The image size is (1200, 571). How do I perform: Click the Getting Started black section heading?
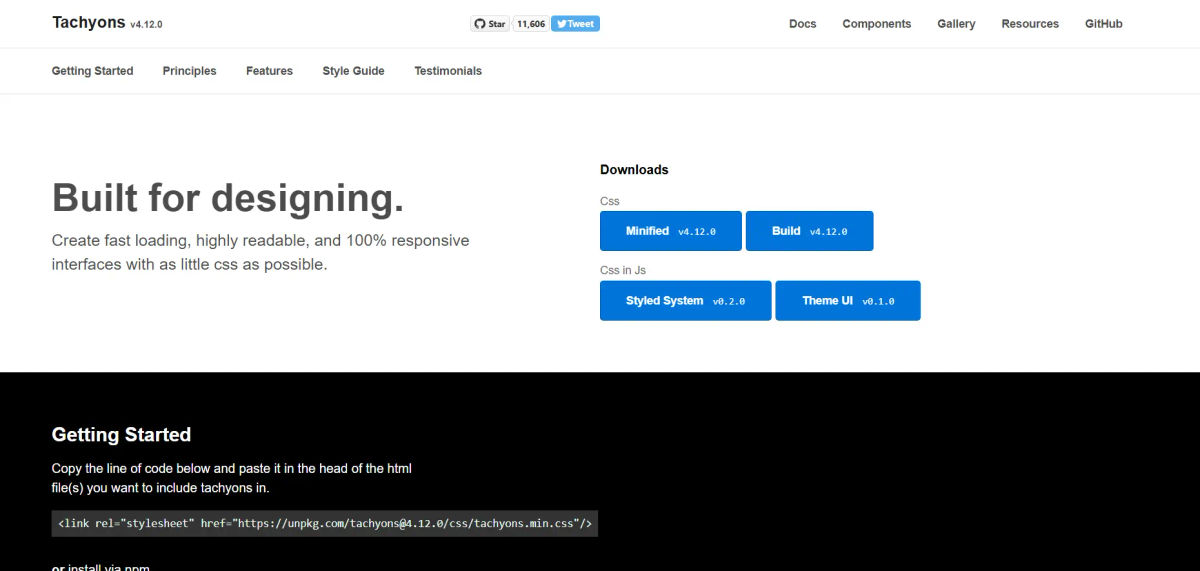click(121, 435)
